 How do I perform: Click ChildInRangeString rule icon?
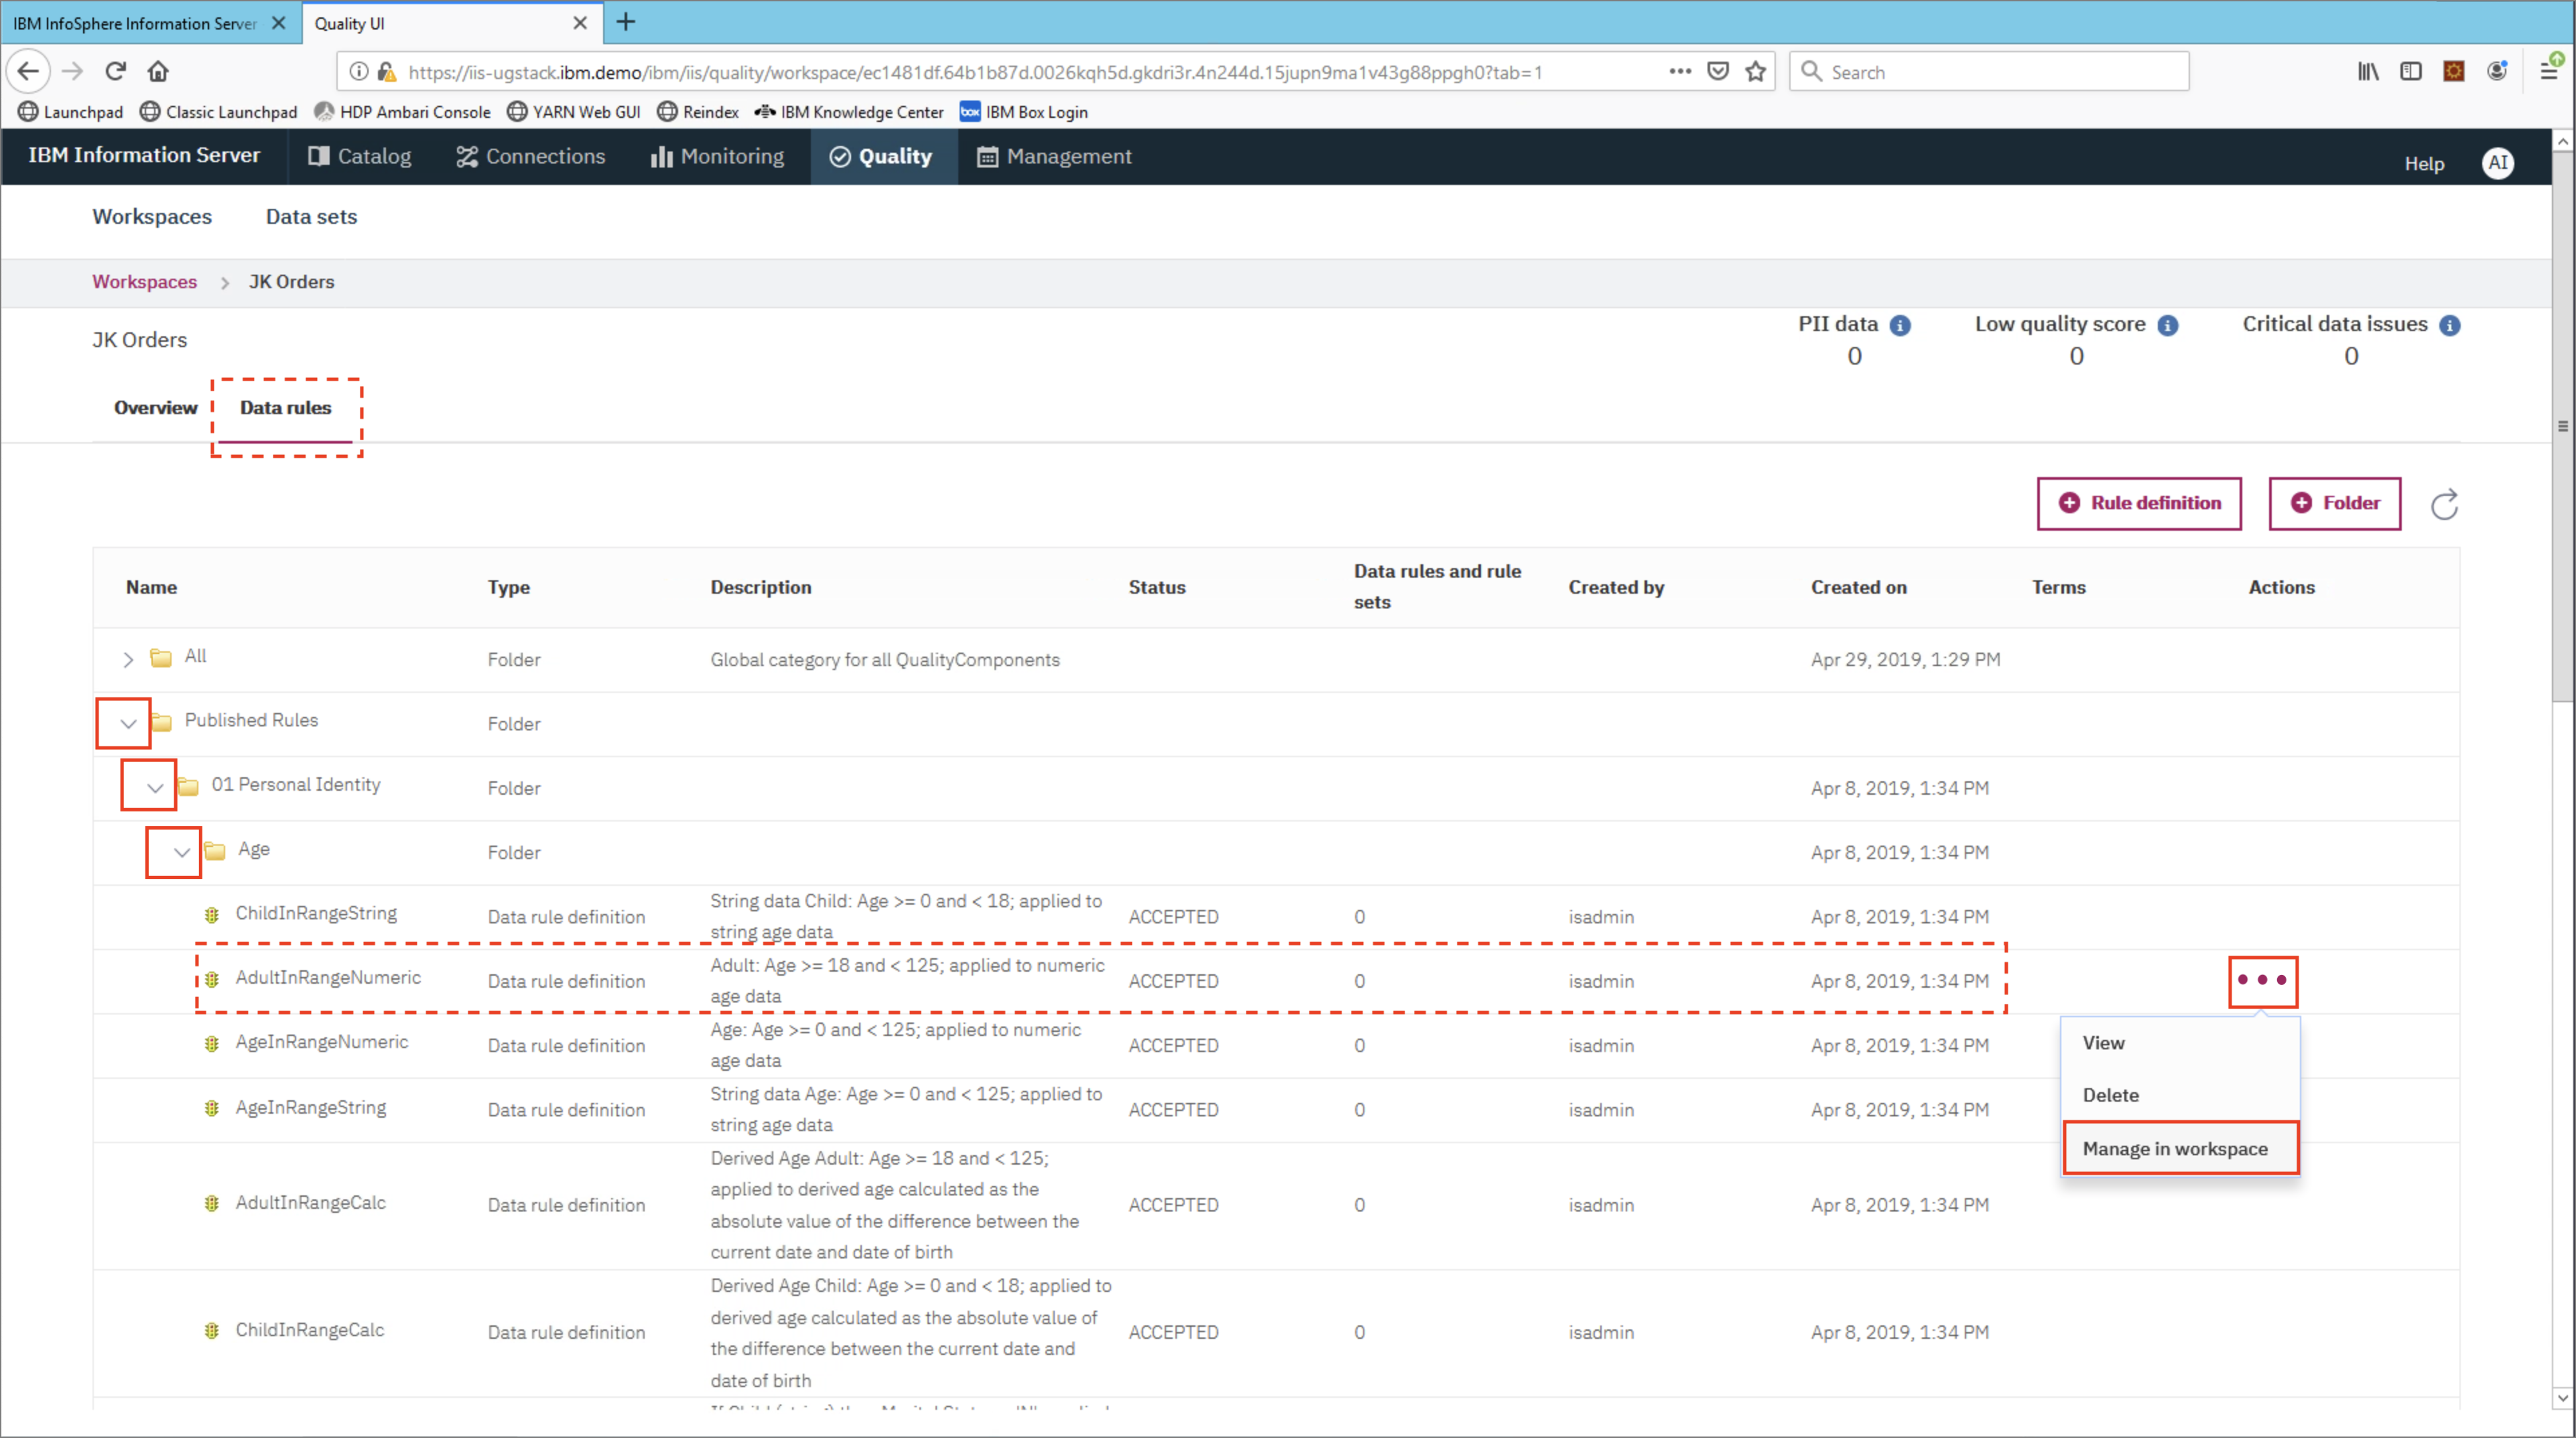pyautogui.click(x=211, y=915)
